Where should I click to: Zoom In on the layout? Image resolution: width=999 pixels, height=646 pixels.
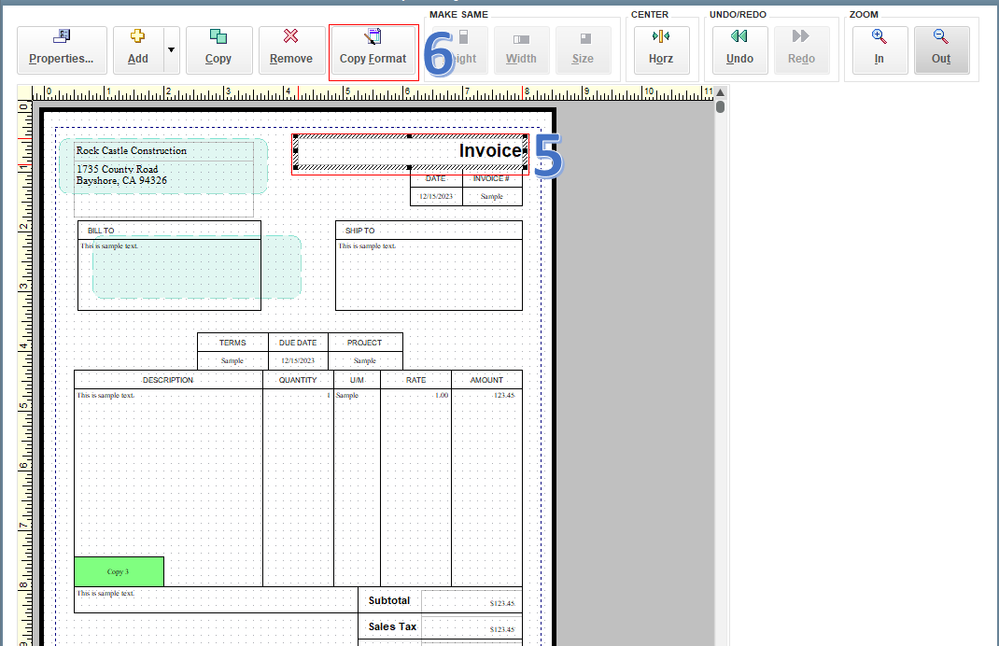click(x=880, y=50)
